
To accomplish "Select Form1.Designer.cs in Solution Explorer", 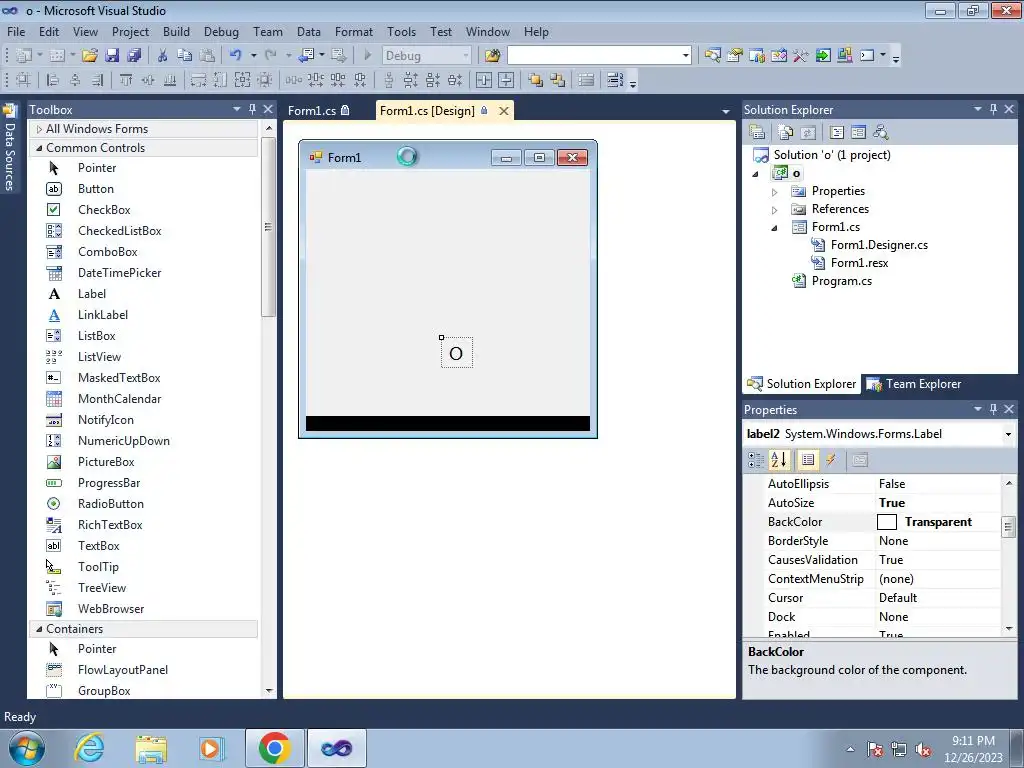I will 879,245.
